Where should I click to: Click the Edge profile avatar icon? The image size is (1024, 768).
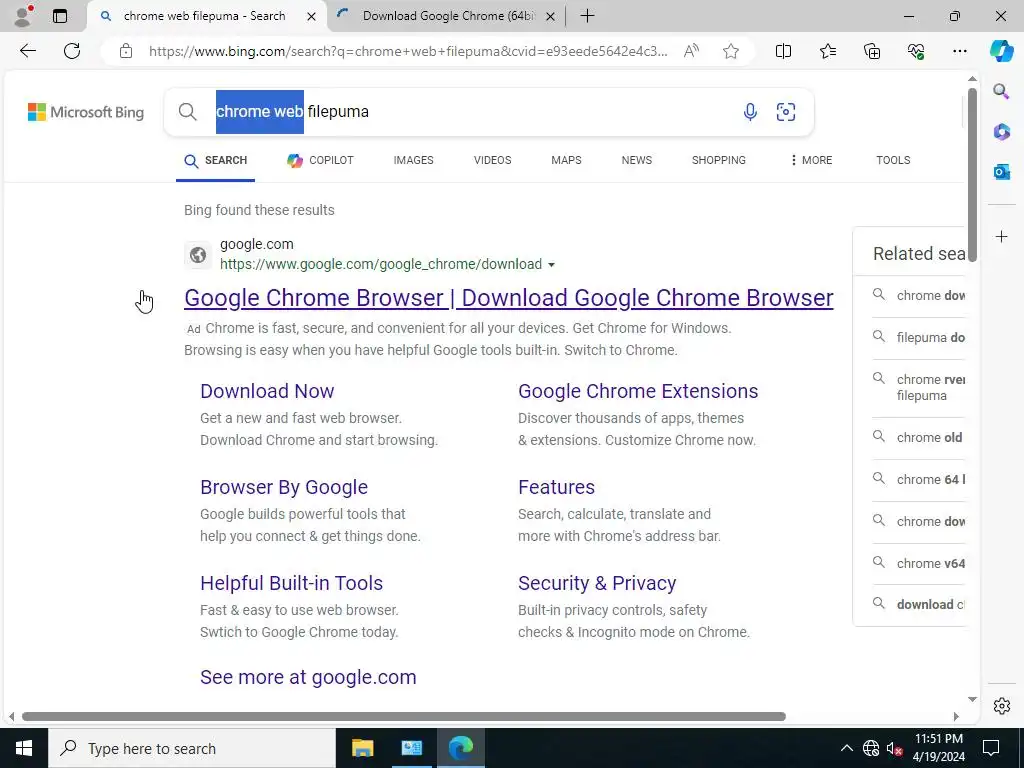23,16
